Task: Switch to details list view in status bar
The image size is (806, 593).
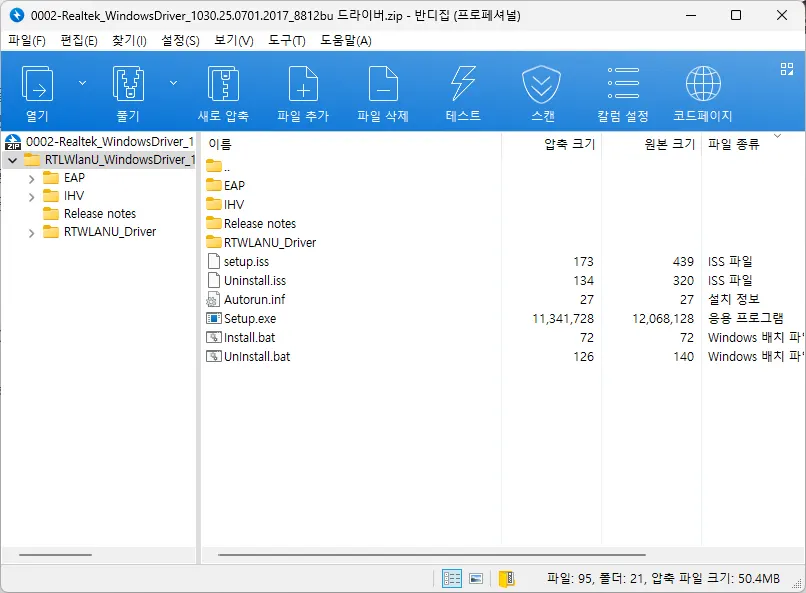Action: [452, 579]
